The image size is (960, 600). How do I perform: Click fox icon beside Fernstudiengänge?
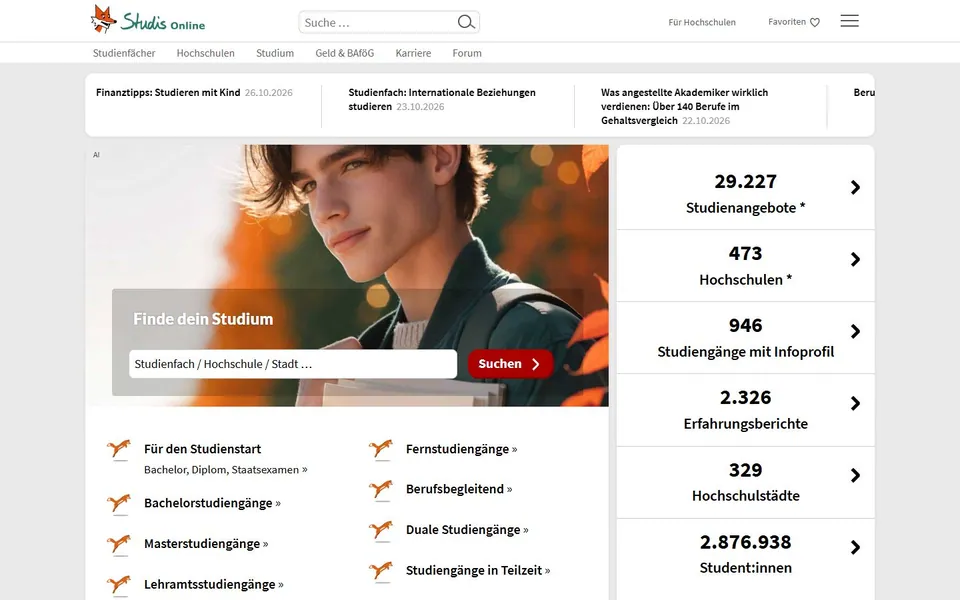(381, 449)
